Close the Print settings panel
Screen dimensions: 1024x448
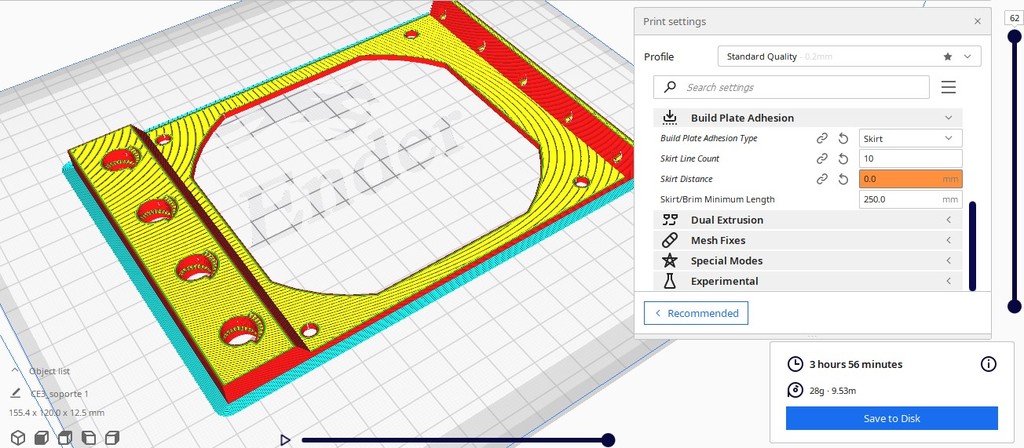977,22
